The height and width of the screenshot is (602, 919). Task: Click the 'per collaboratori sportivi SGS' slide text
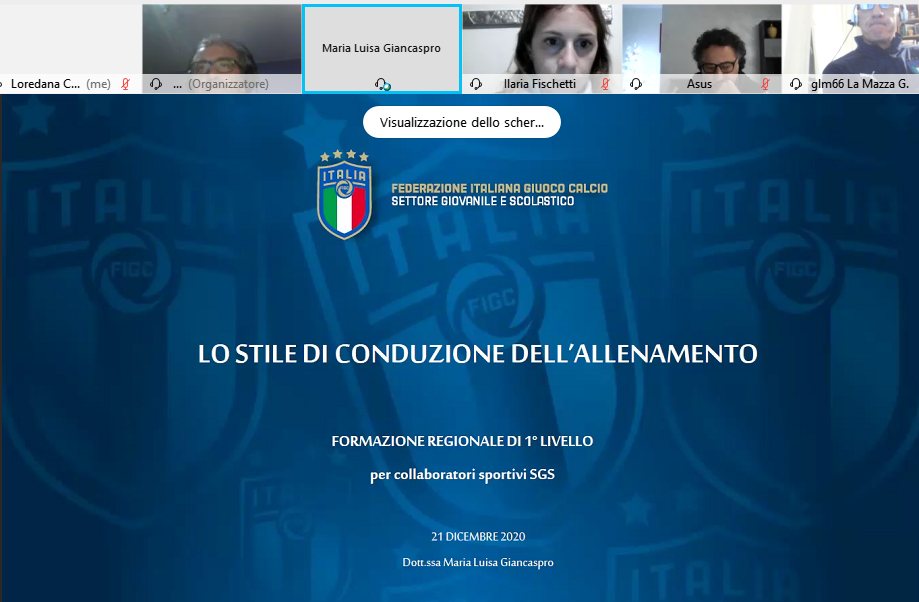point(462,474)
